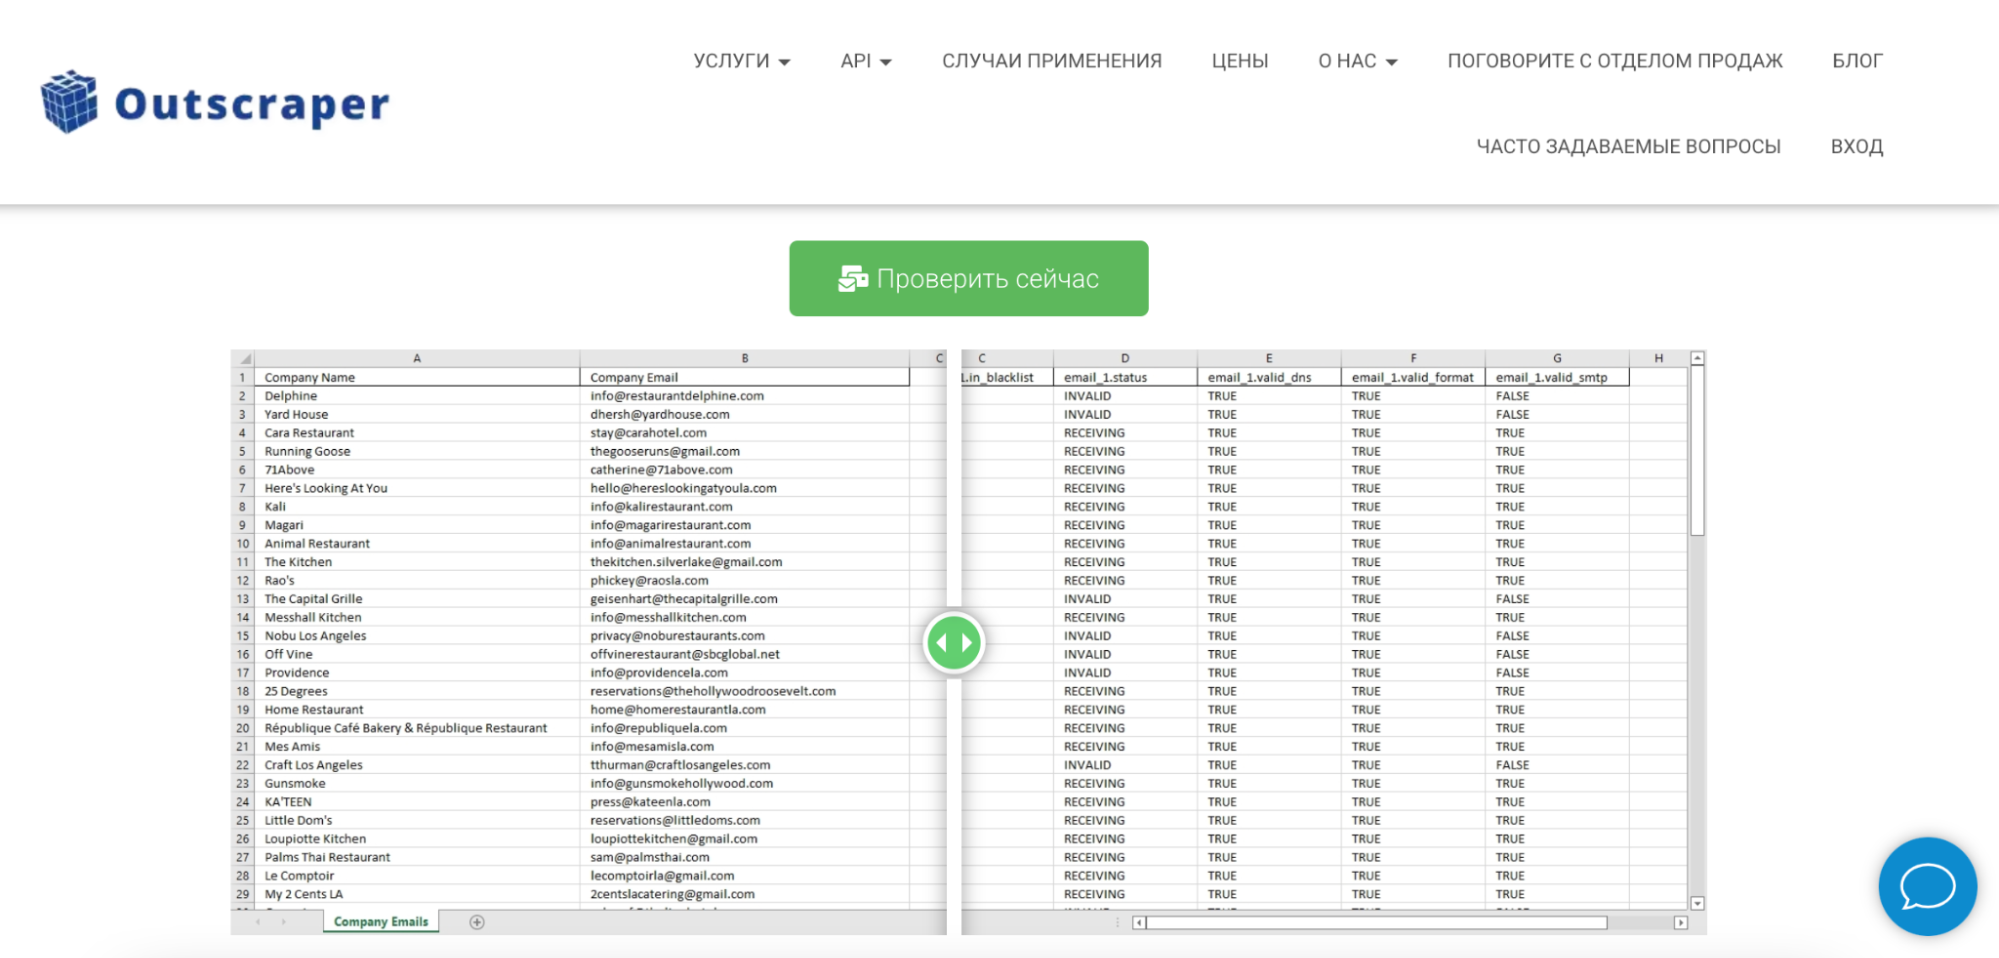Click tthurman@craftlosangeles.com email cell
The image size is (1999, 958).
(745, 765)
